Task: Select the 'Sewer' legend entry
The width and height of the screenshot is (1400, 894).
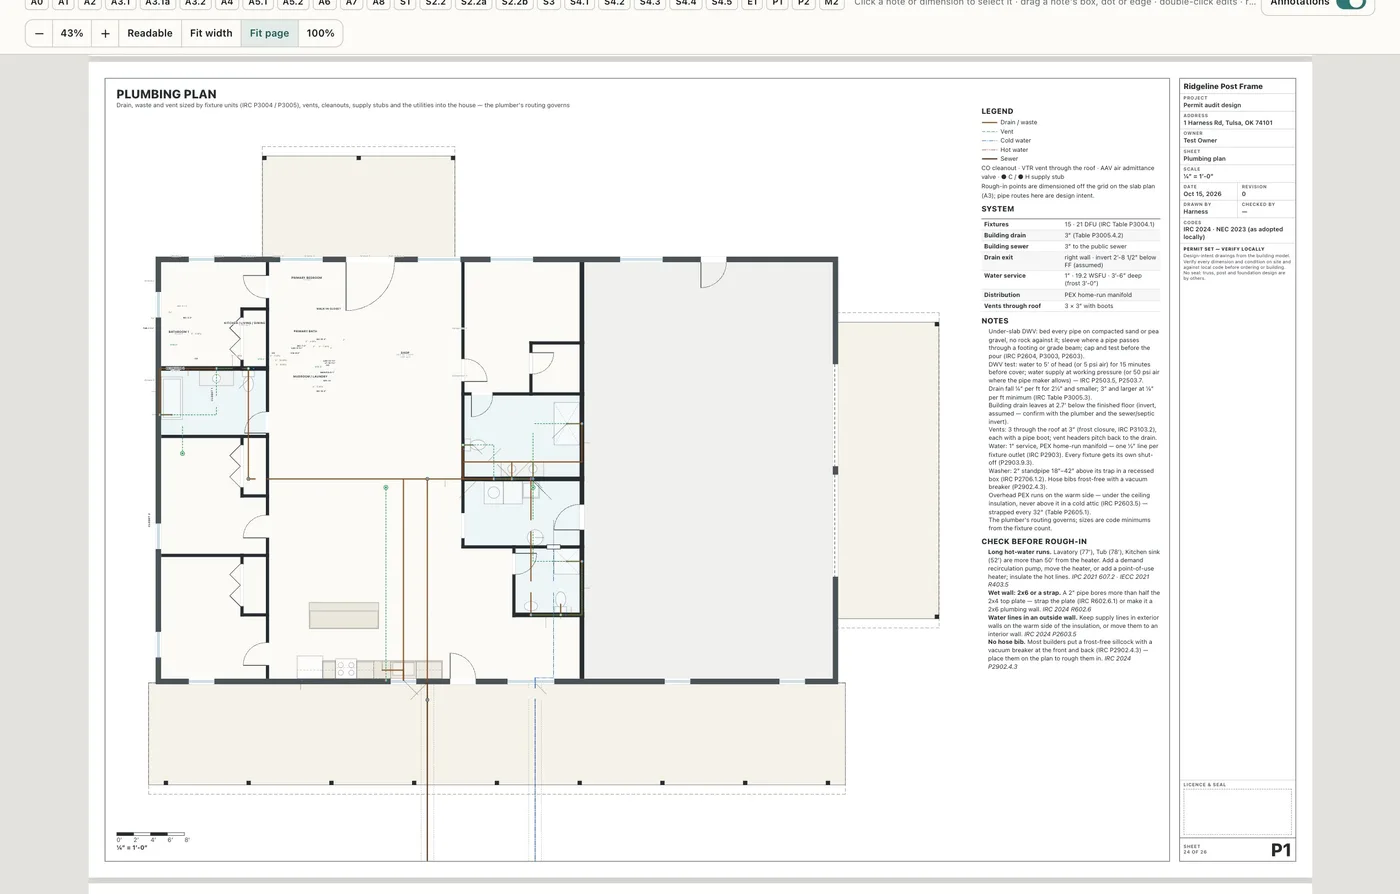Action: point(1000,158)
